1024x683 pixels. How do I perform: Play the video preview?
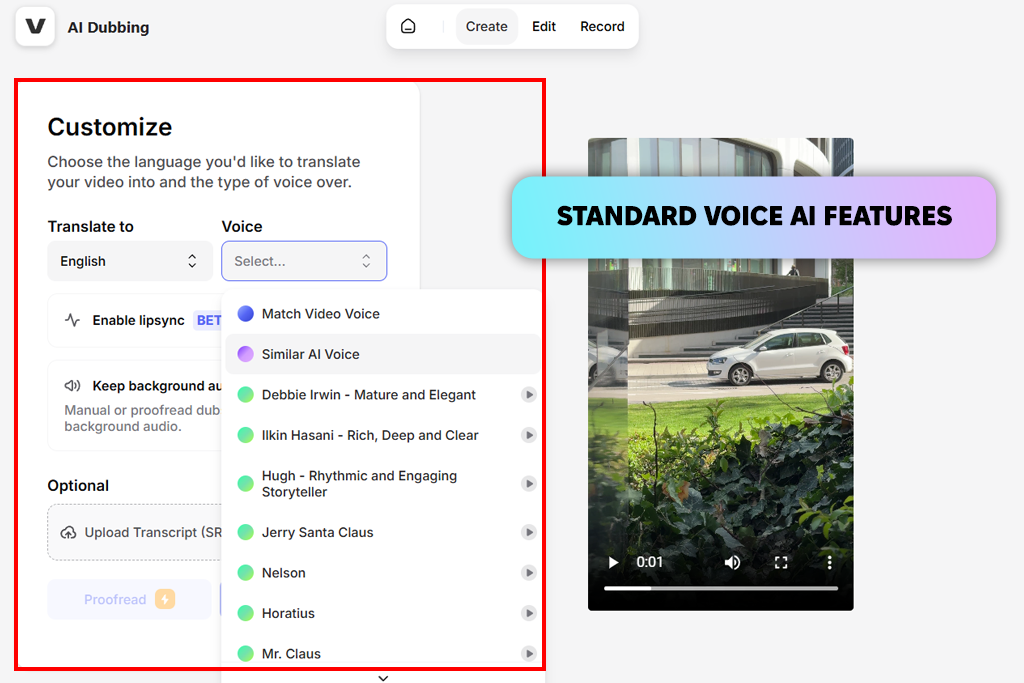tap(613, 562)
